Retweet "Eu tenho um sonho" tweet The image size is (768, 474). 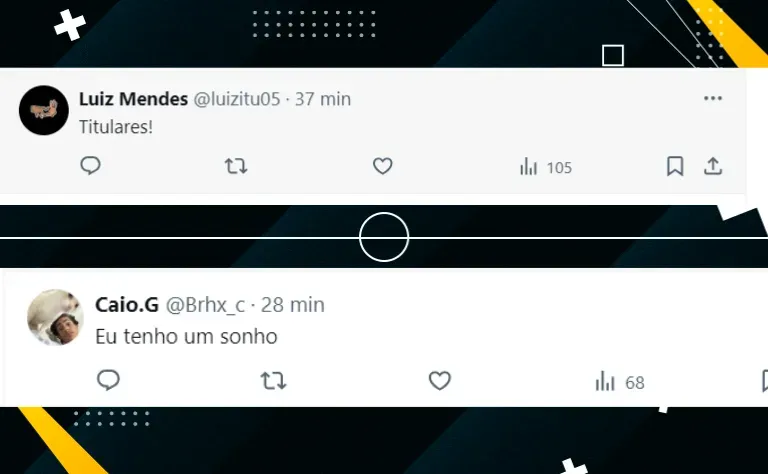point(273,380)
